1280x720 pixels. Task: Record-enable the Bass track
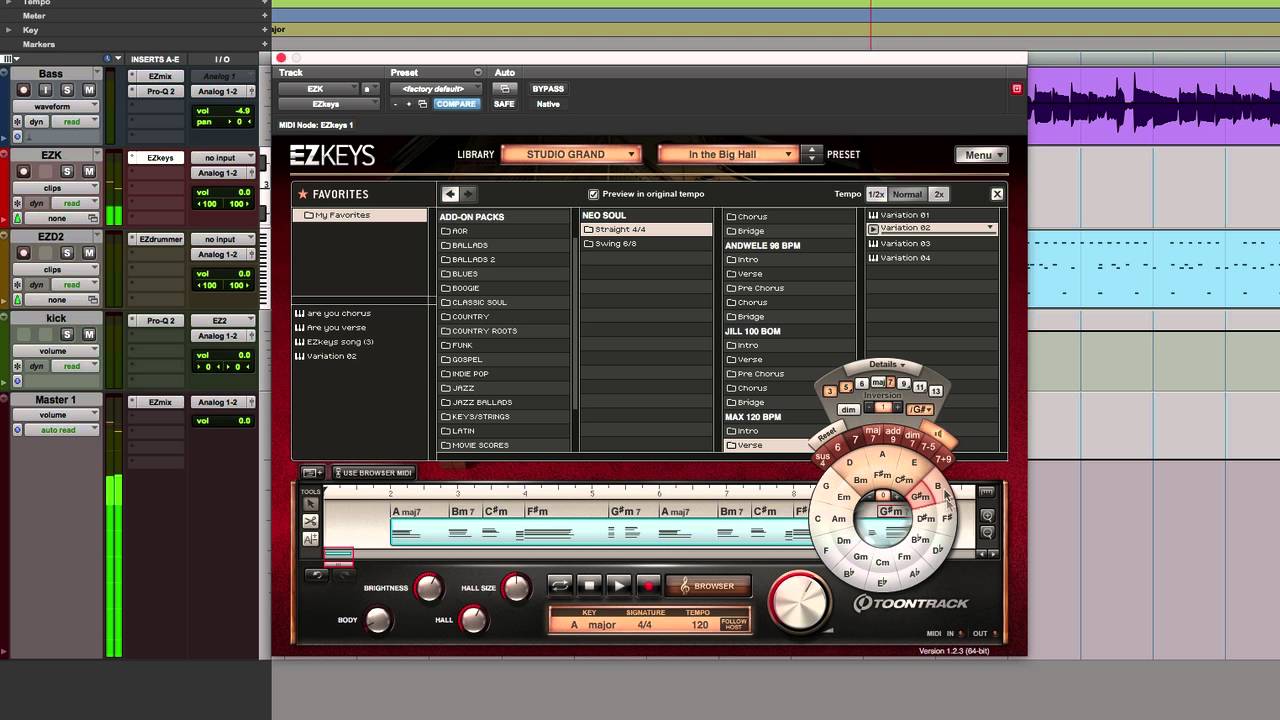(24, 90)
